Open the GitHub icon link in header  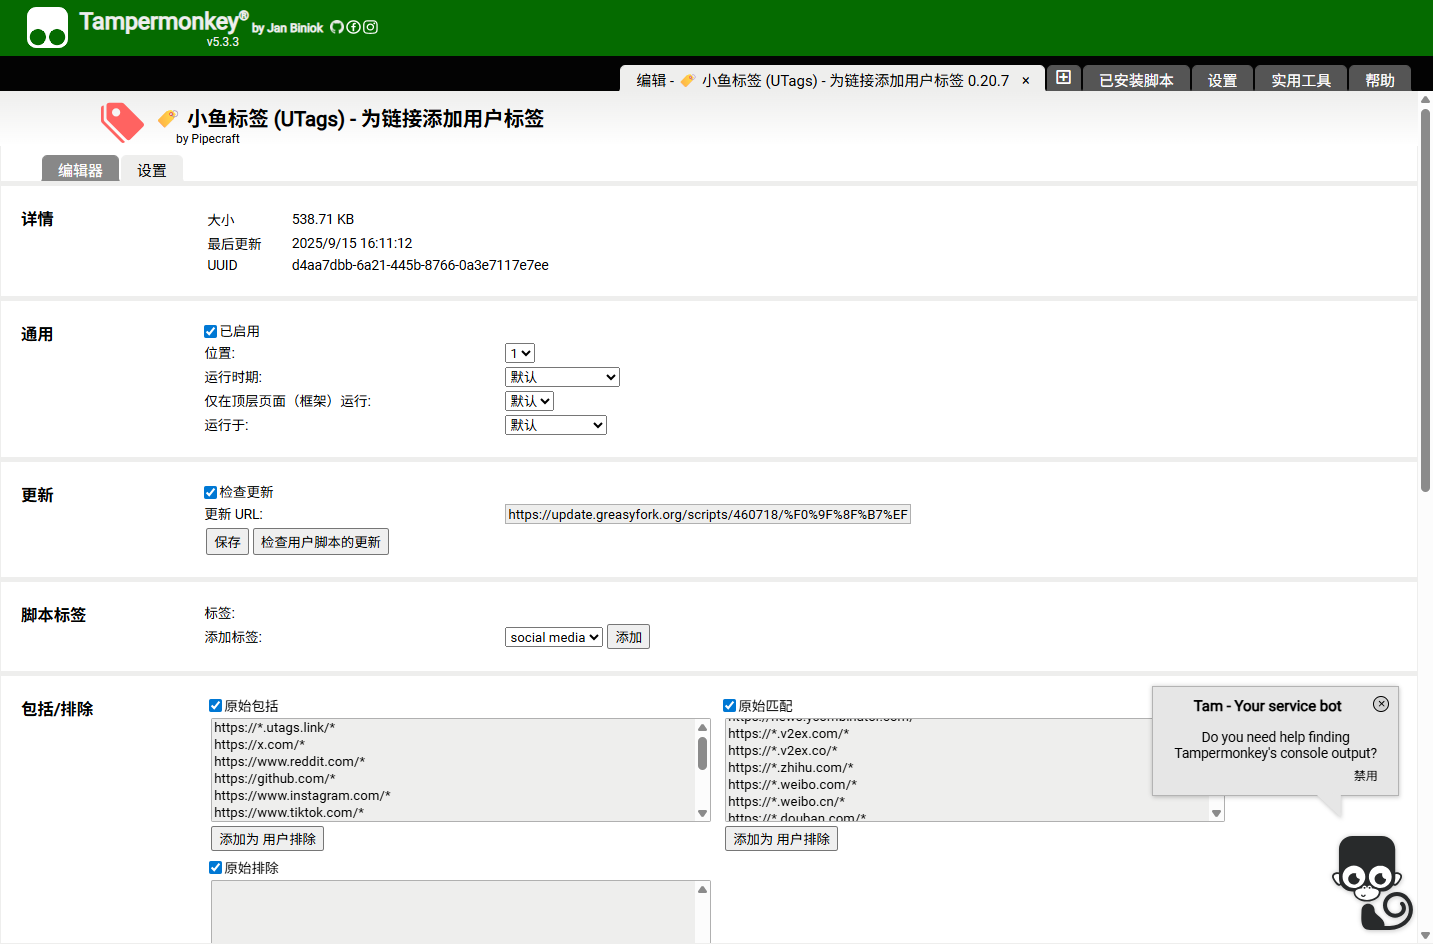tap(337, 27)
